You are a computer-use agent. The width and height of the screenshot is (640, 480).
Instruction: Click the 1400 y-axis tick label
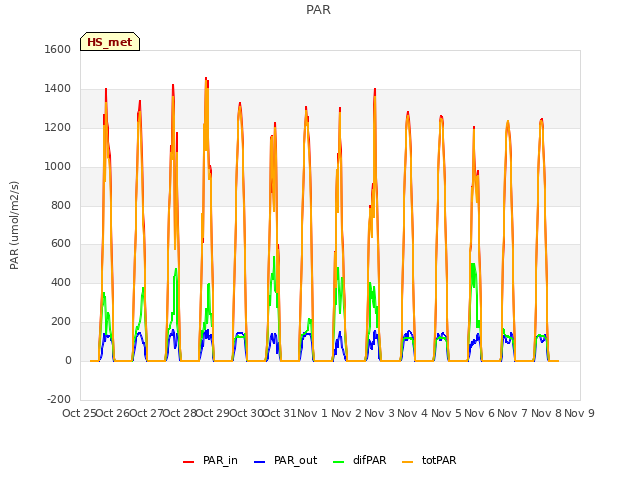point(58,88)
